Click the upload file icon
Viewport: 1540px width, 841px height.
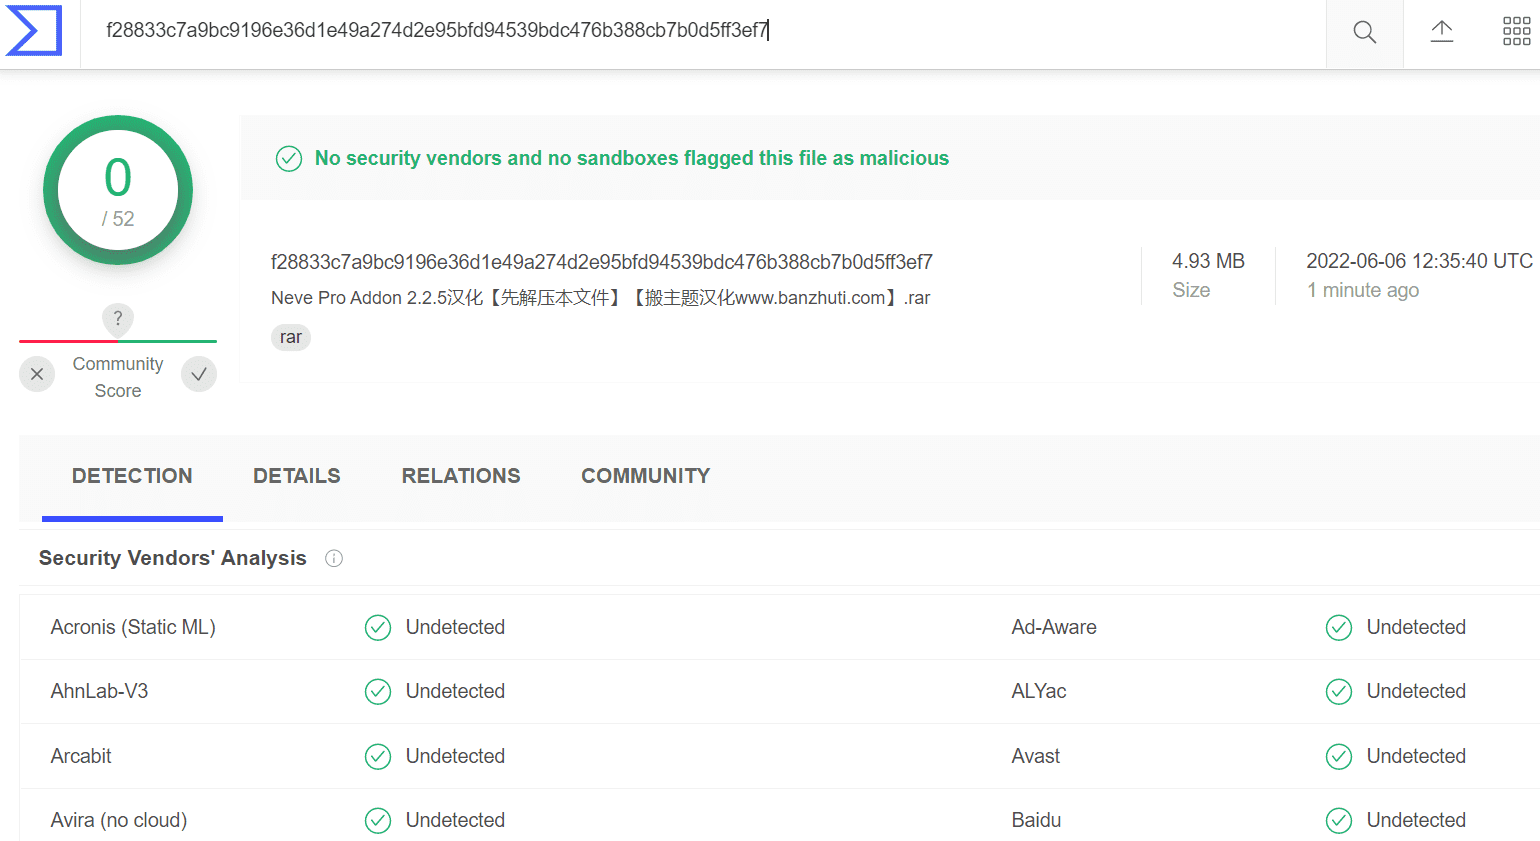pyautogui.click(x=1441, y=32)
